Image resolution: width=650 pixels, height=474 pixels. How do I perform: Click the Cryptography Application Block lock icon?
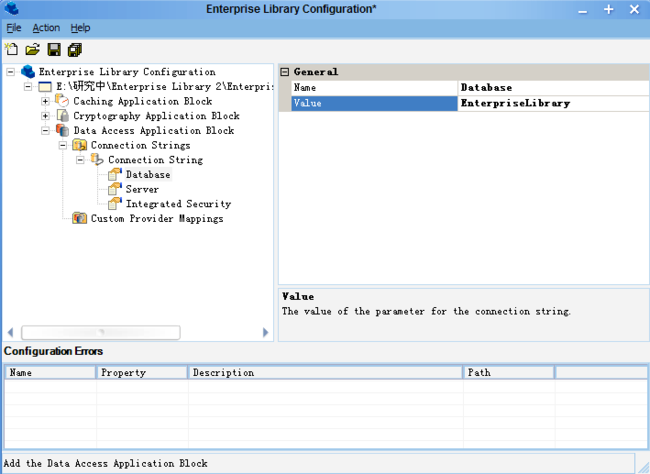[62, 115]
